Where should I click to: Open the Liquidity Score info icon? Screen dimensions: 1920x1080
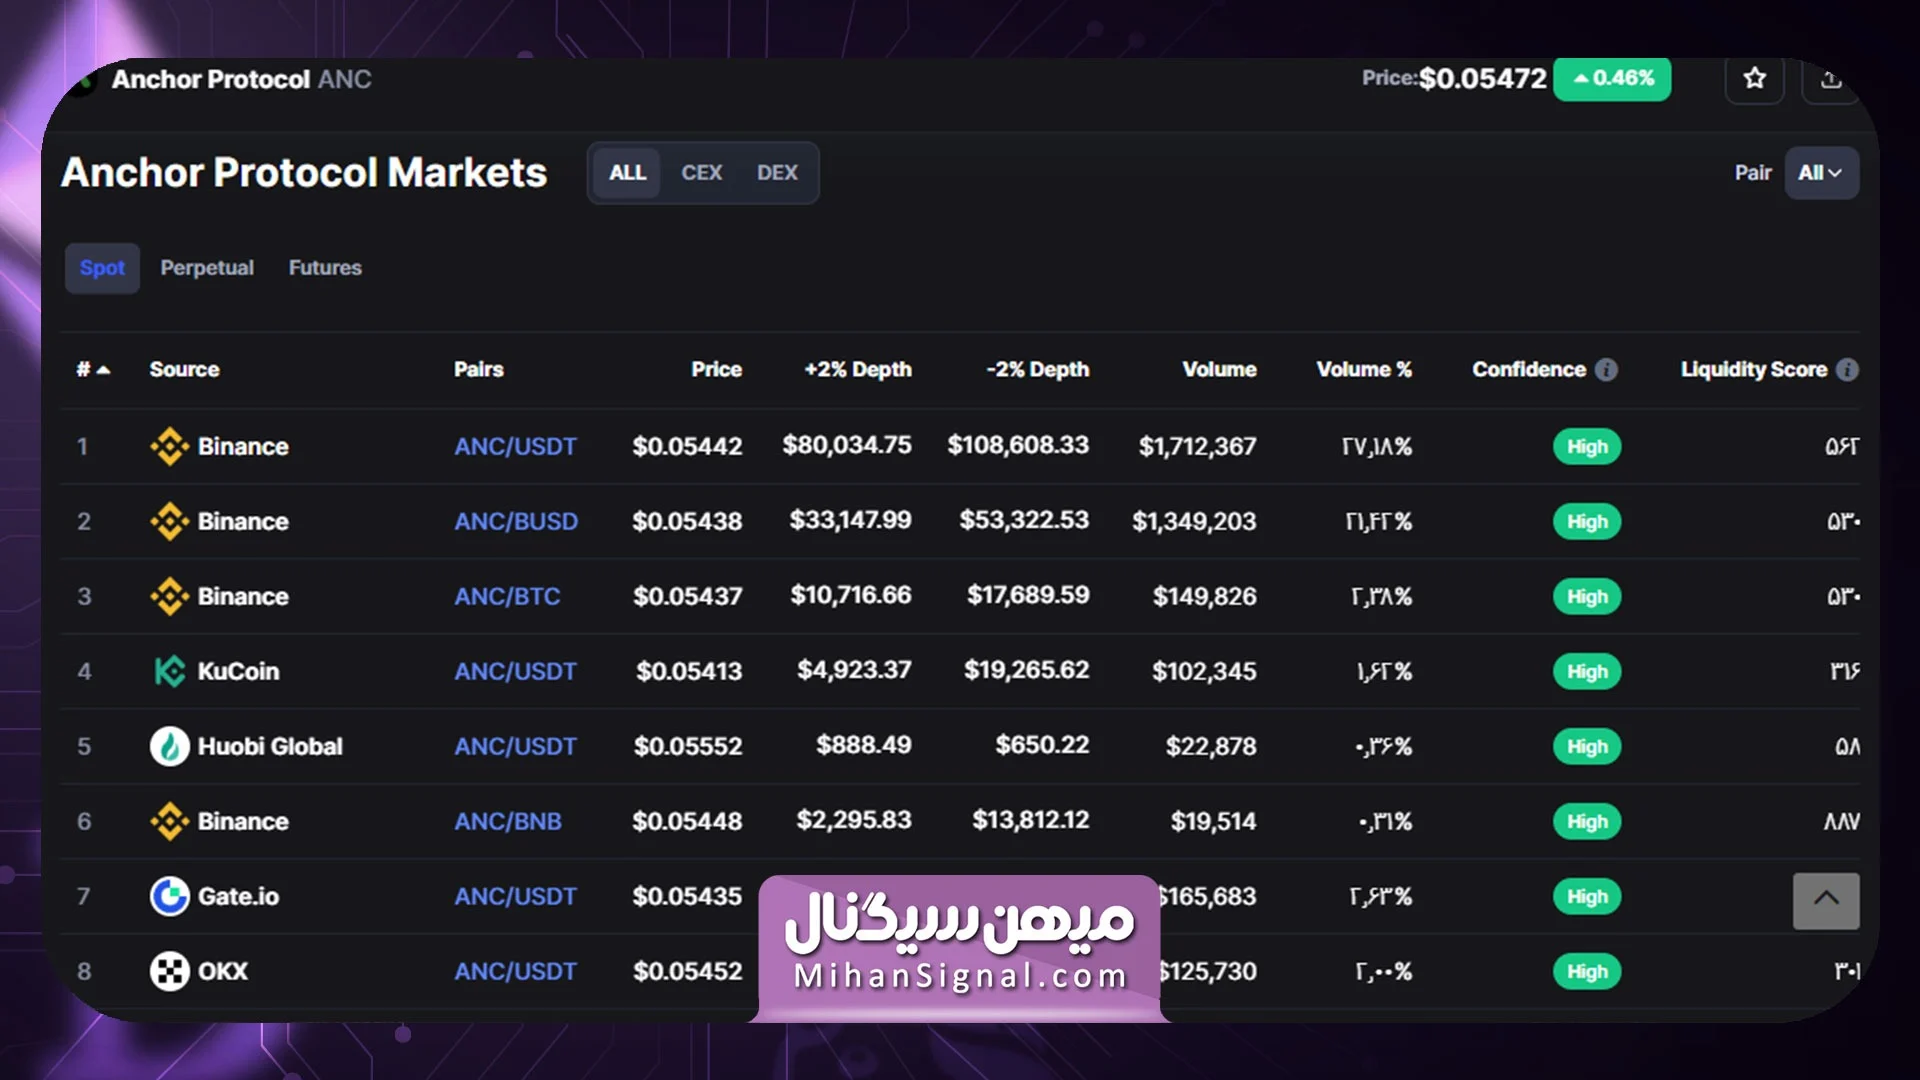click(x=1847, y=370)
